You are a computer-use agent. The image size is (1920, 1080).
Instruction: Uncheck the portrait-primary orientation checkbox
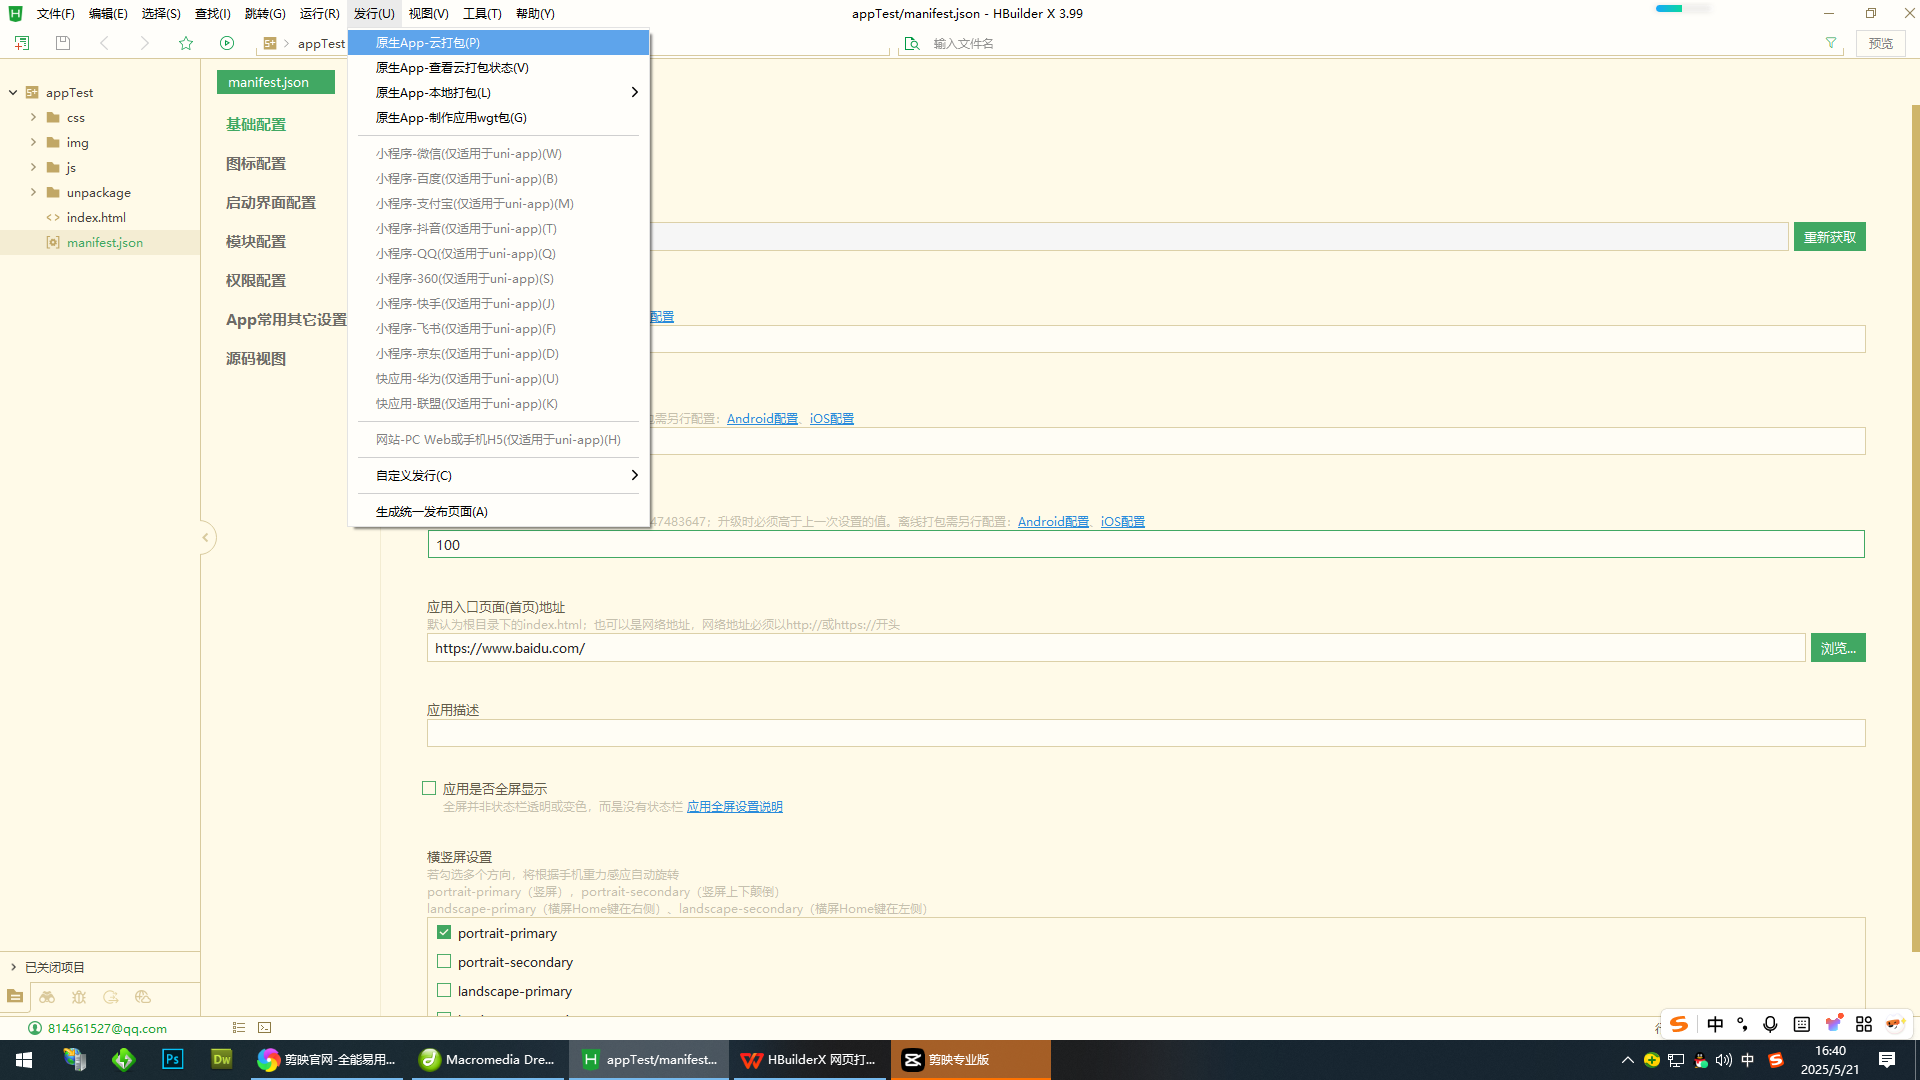pyautogui.click(x=444, y=933)
